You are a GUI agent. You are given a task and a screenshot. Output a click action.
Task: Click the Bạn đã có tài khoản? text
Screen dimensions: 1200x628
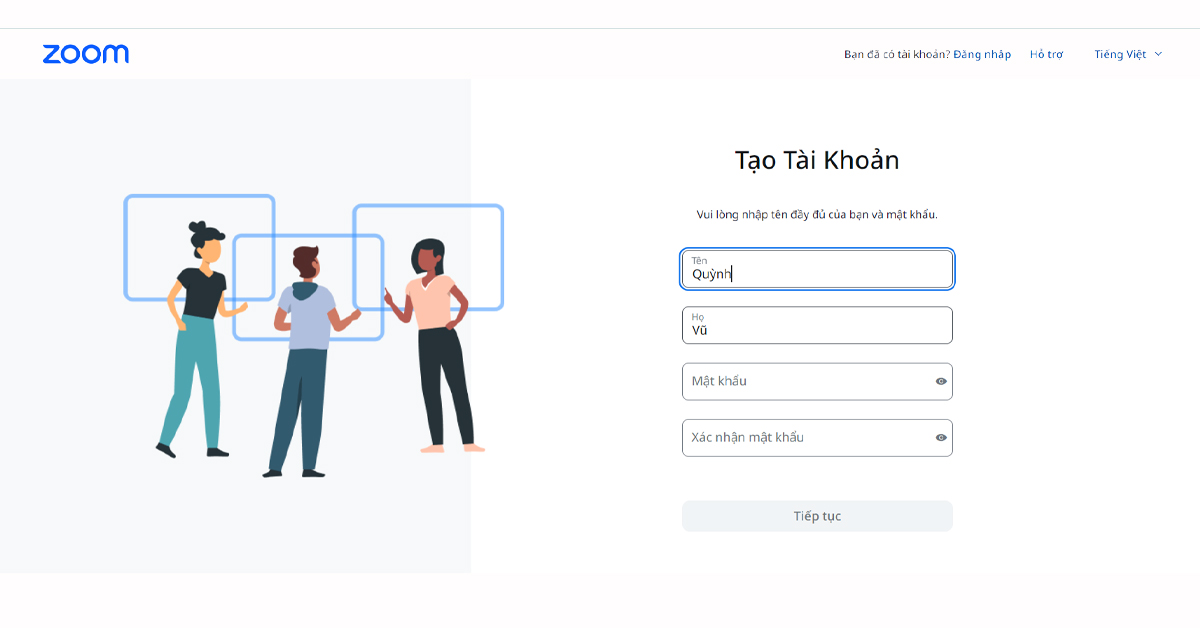coord(897,54)
